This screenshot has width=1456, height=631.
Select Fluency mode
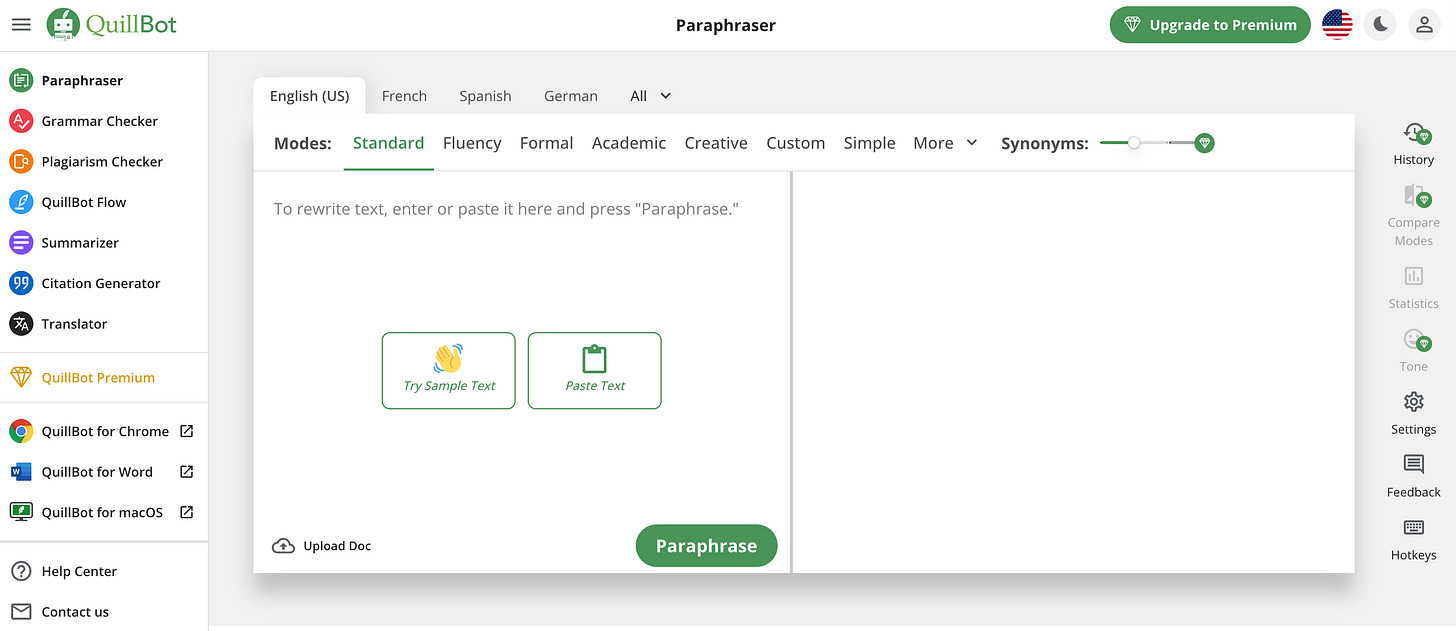point(472,143)
